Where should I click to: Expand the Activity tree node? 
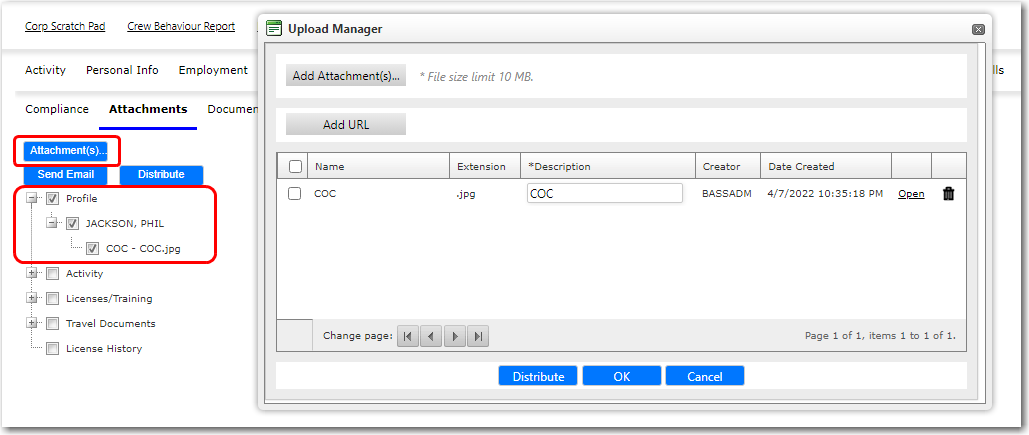[32, 274]
